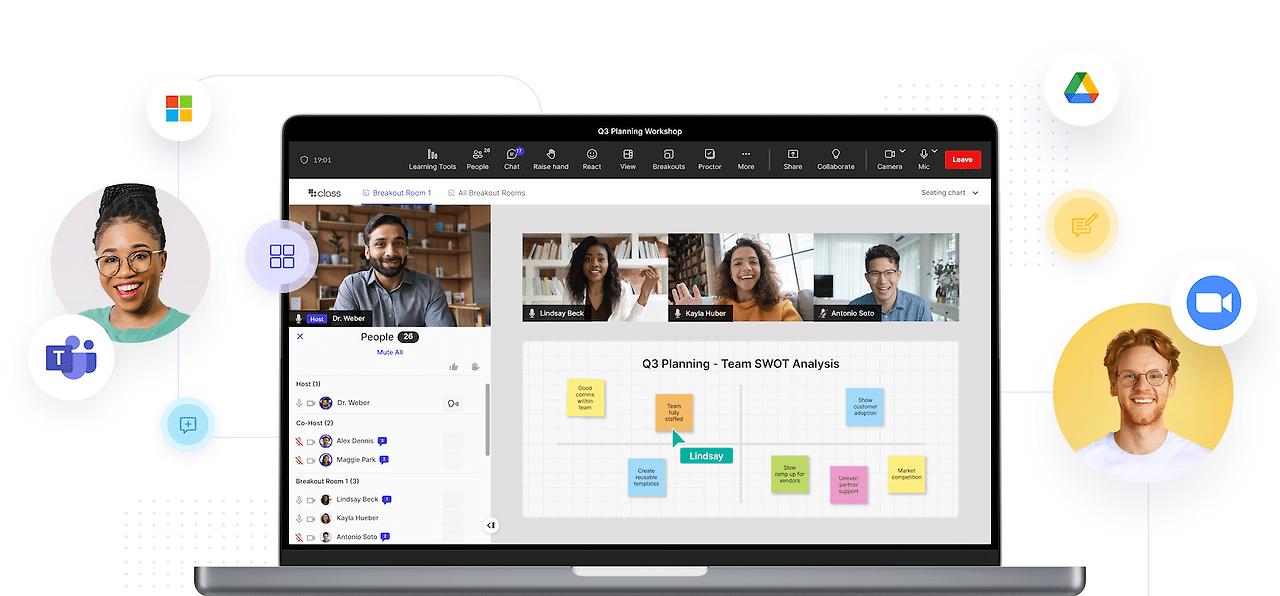Mute Lindsay Beck's microphone
Screen dimensions: 1280x596
(300, 499)
